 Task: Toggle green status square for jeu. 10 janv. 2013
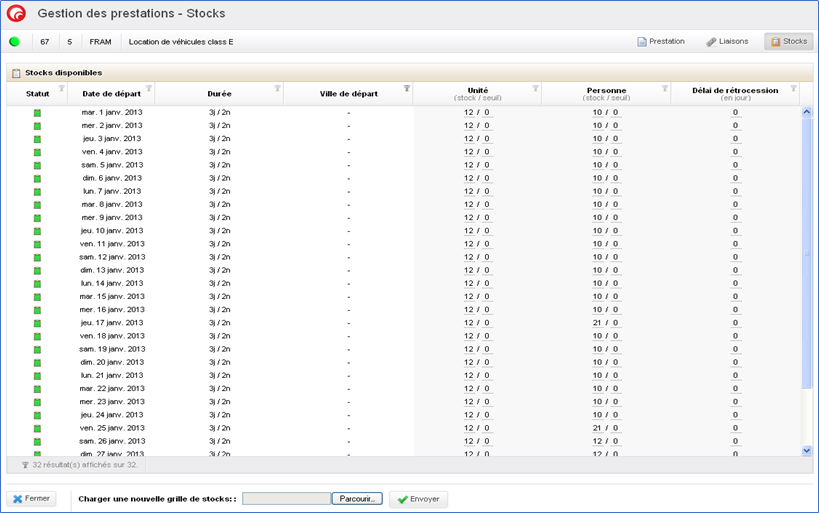(38, 231)
